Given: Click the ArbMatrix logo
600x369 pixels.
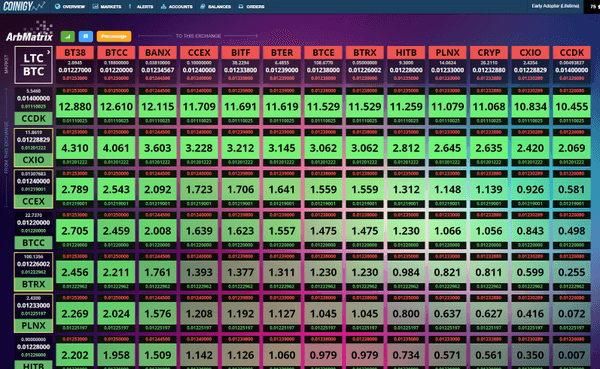Looking at the screenshot, I should tap(29, 32).
